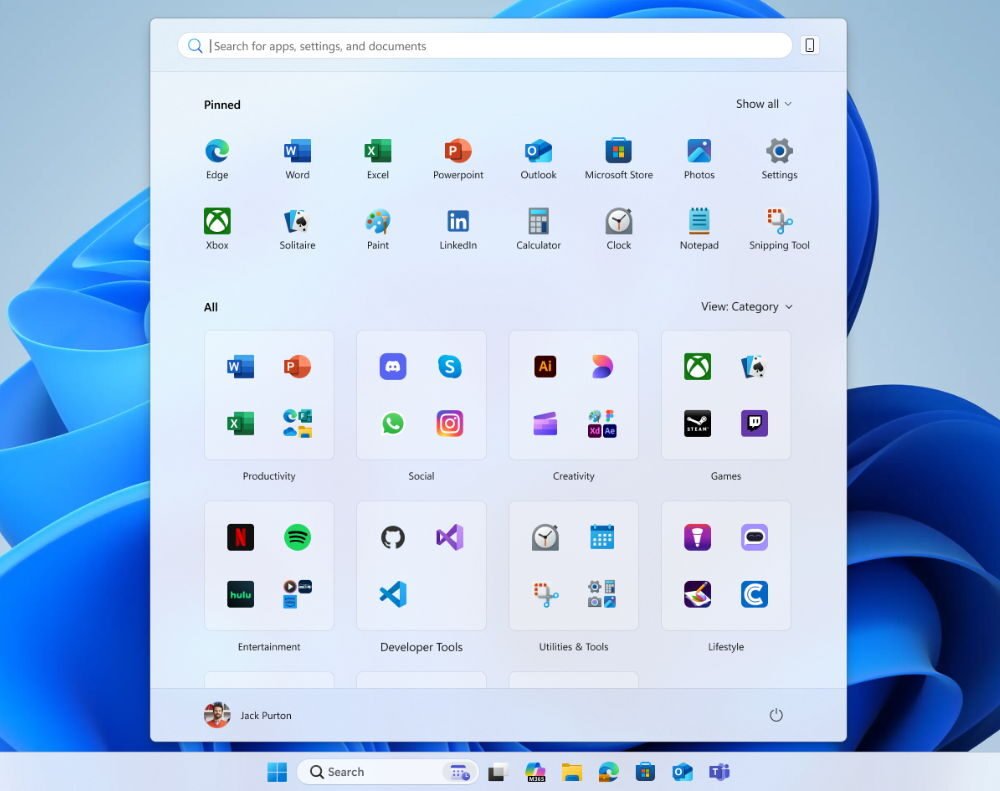Expand more apps in Utilities & Tools group

(x=602, y=594)
